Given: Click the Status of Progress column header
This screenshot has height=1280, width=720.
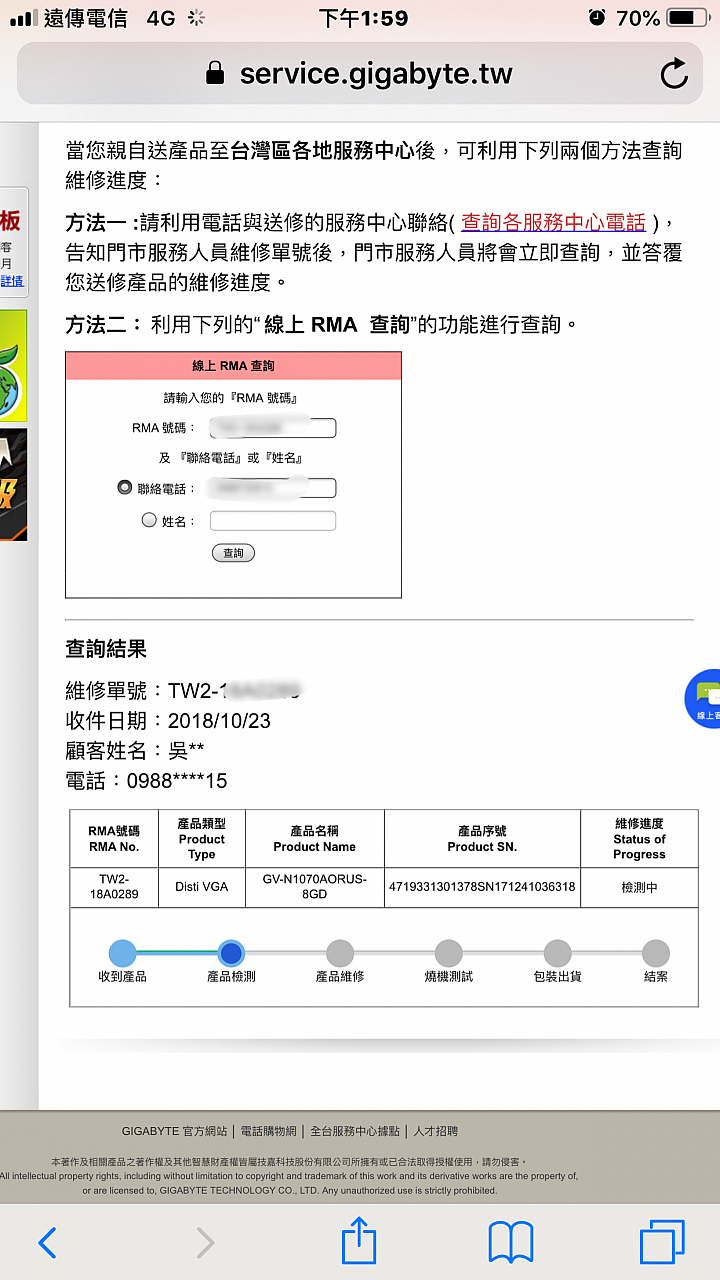Looking at the screenshot, I should tap(639, 839).
